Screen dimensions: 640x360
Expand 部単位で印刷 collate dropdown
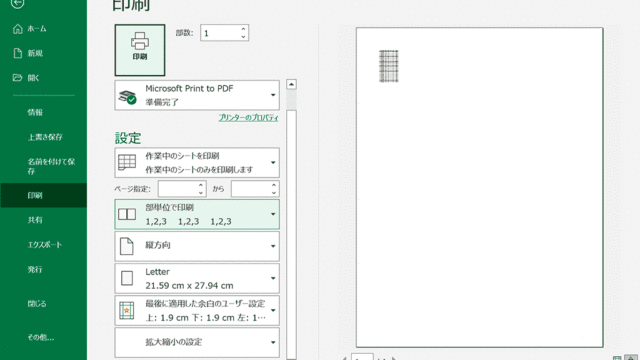(197, 214)
